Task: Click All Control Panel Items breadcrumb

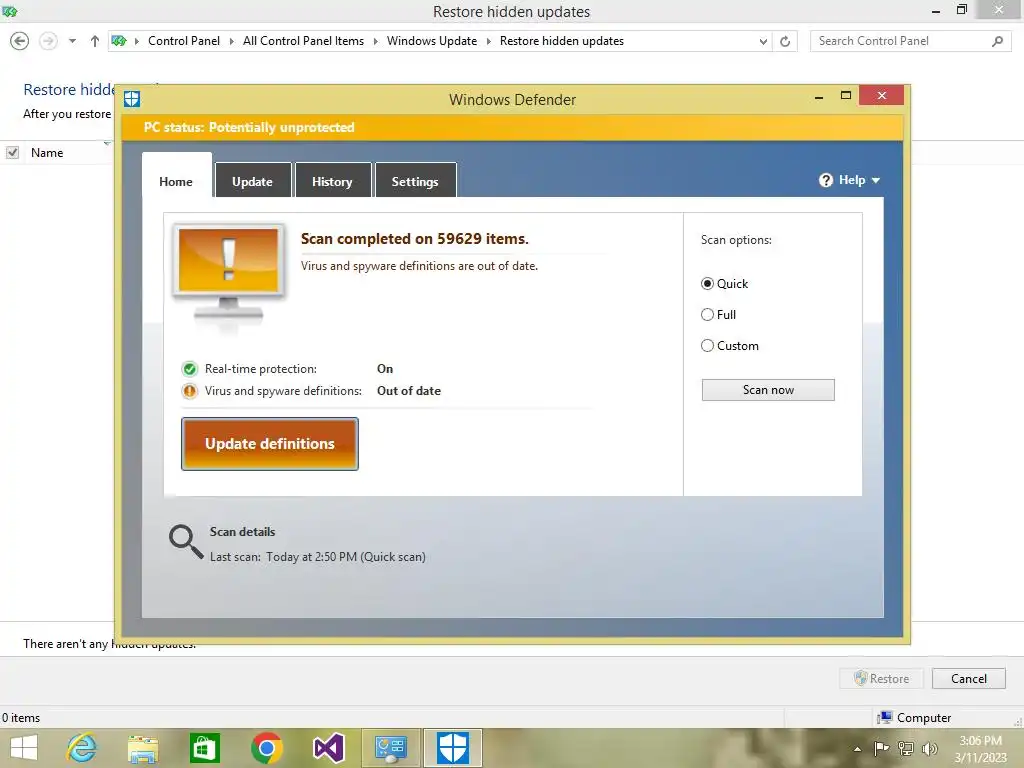Action: tap(304, 41)
